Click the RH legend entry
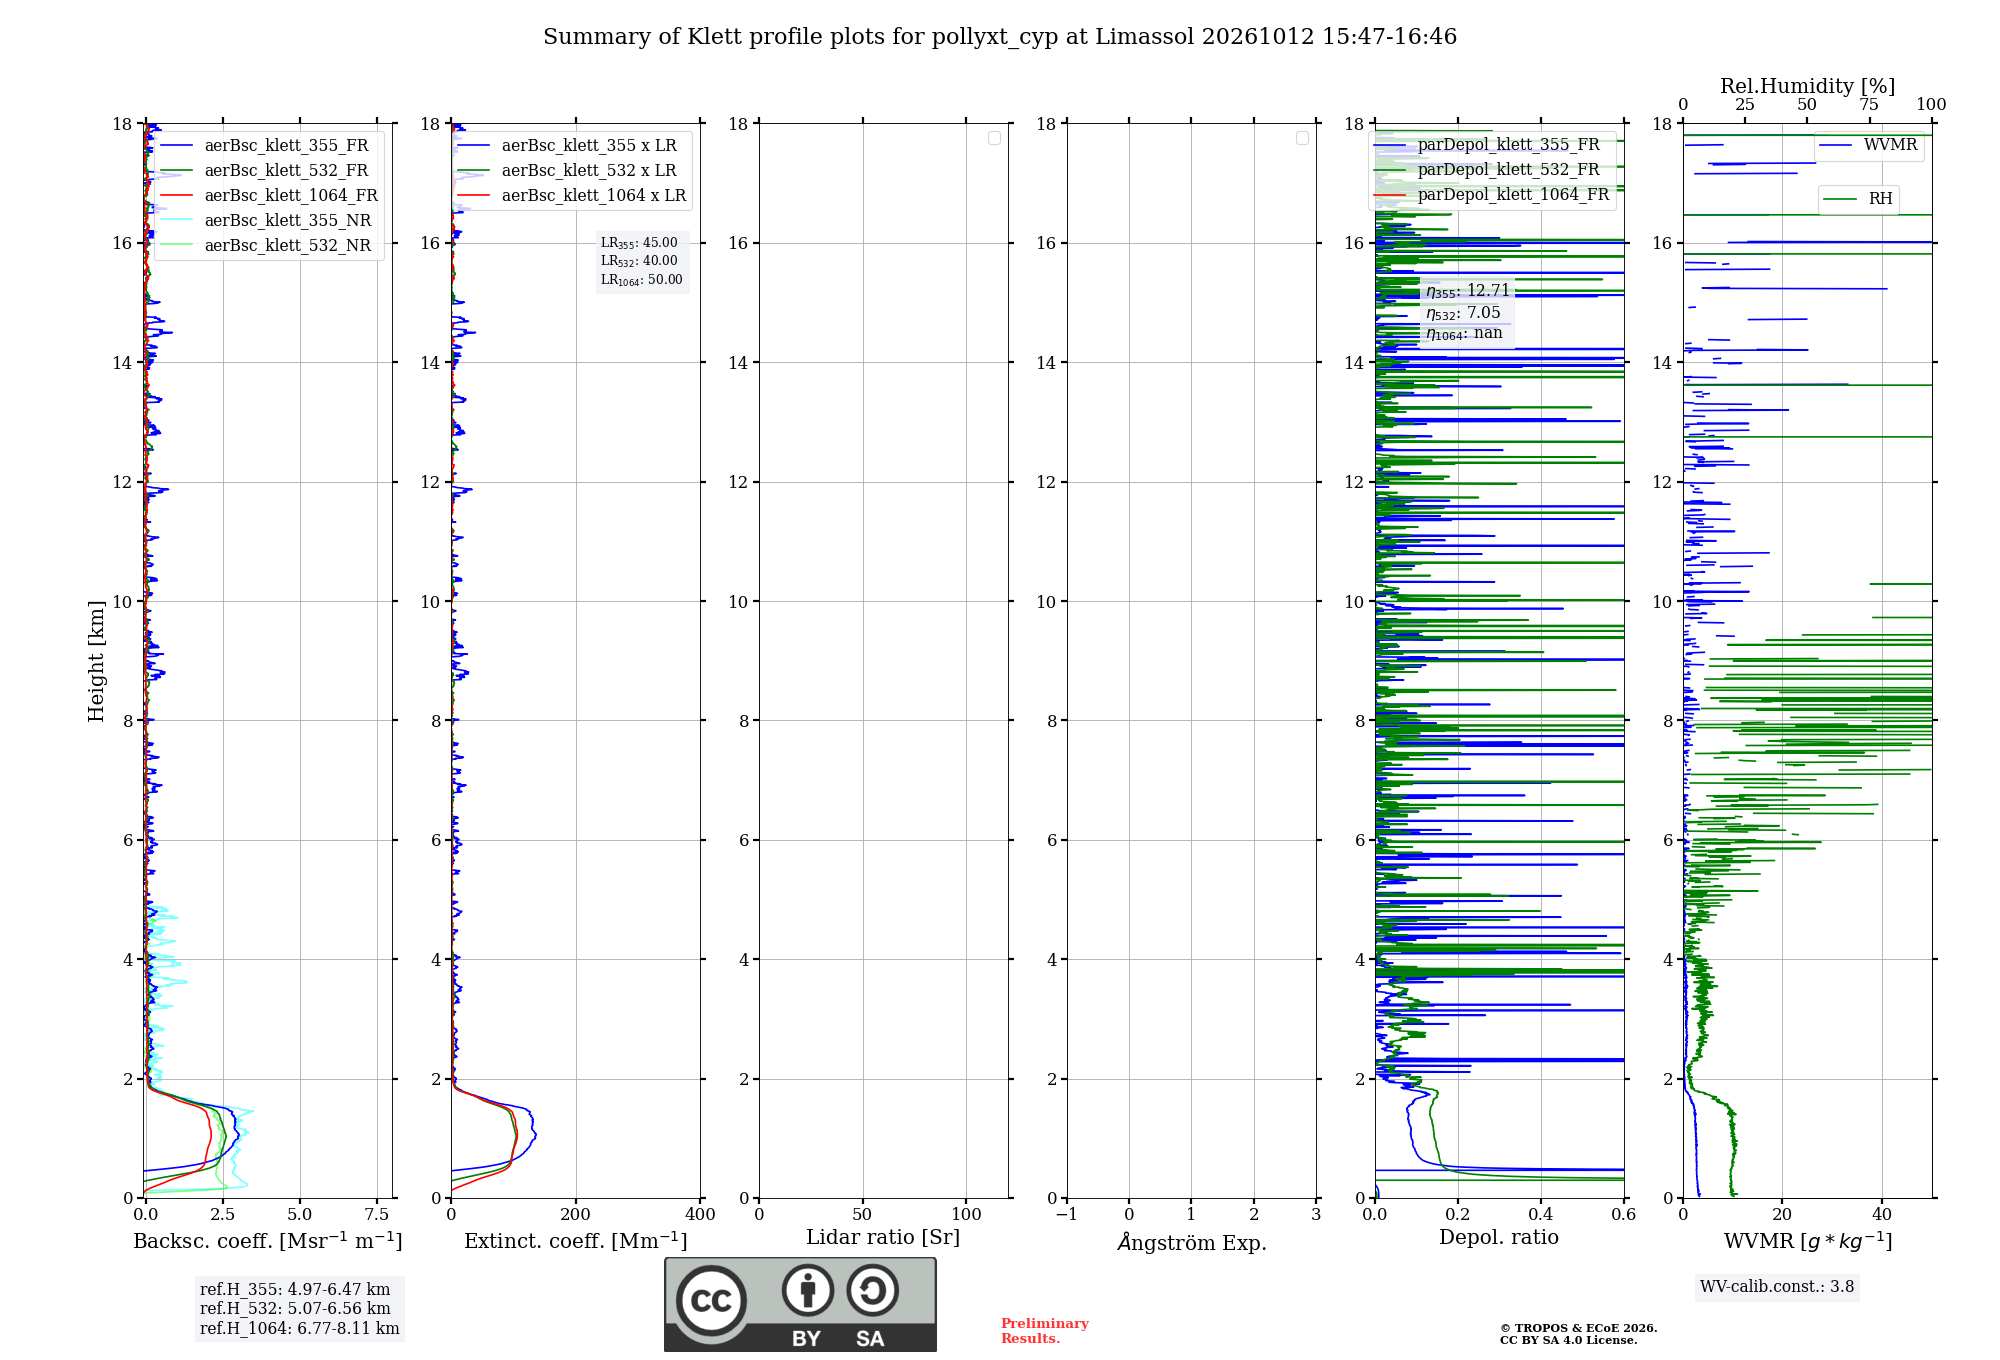 pos(1858,199)
